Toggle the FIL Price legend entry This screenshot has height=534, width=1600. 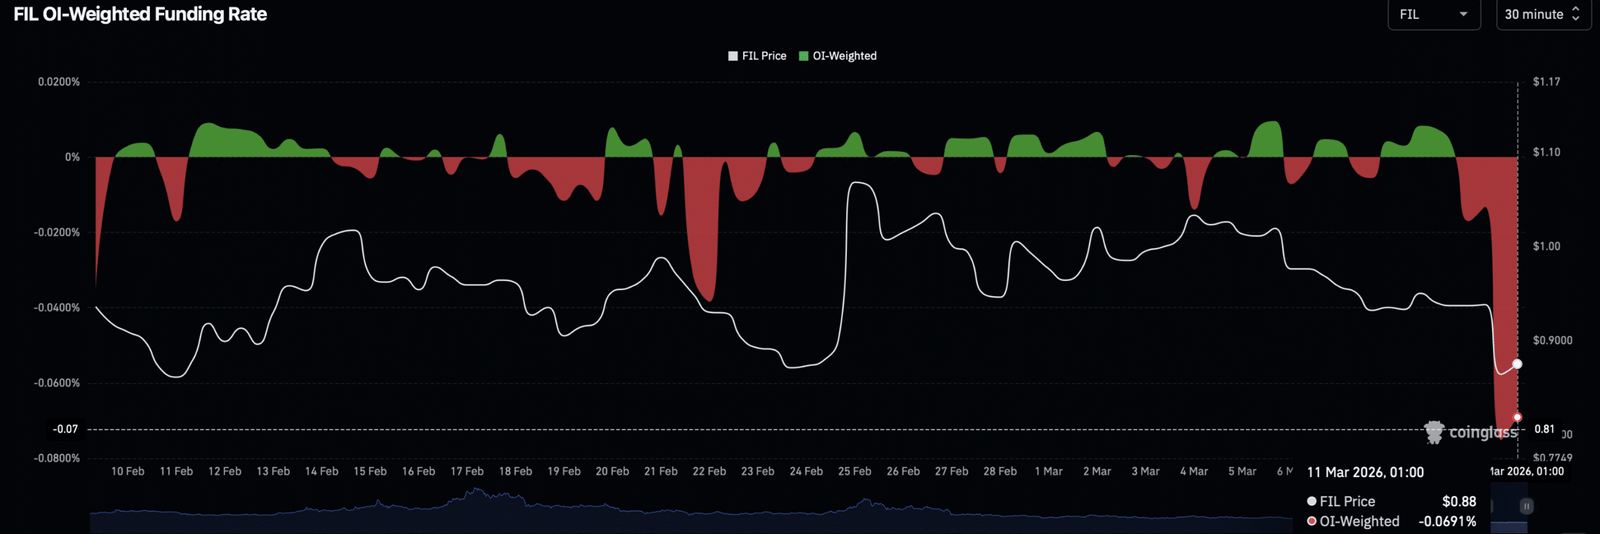pyautogui.click(x=757, y=56)
